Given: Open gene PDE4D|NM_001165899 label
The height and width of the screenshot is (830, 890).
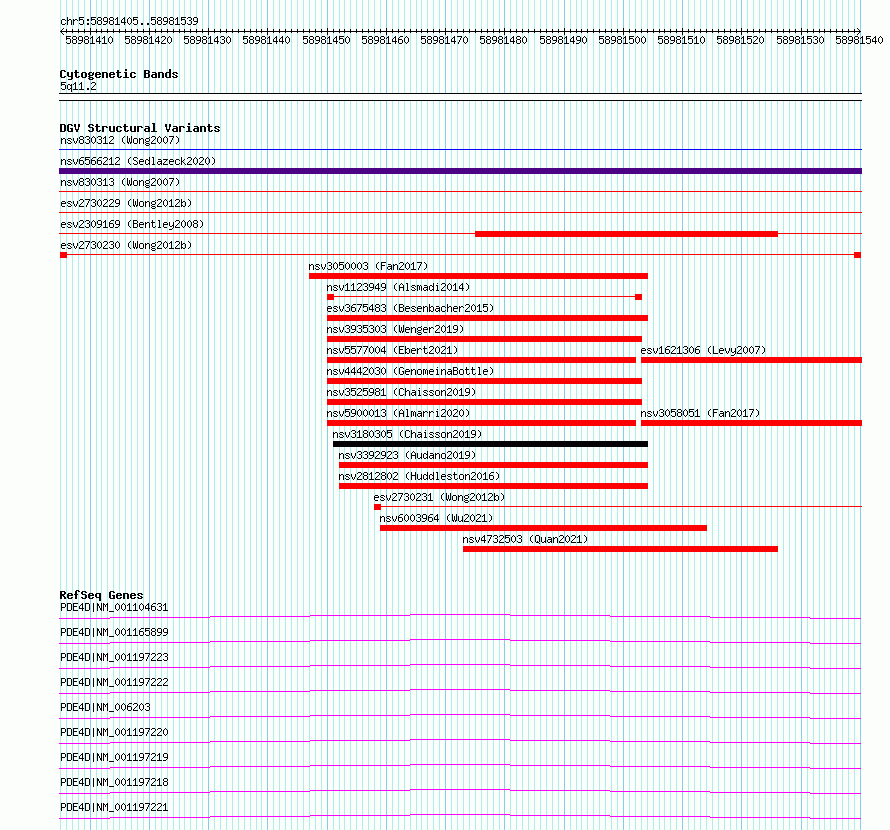Looking at the screenshot, I should (114, 632).
